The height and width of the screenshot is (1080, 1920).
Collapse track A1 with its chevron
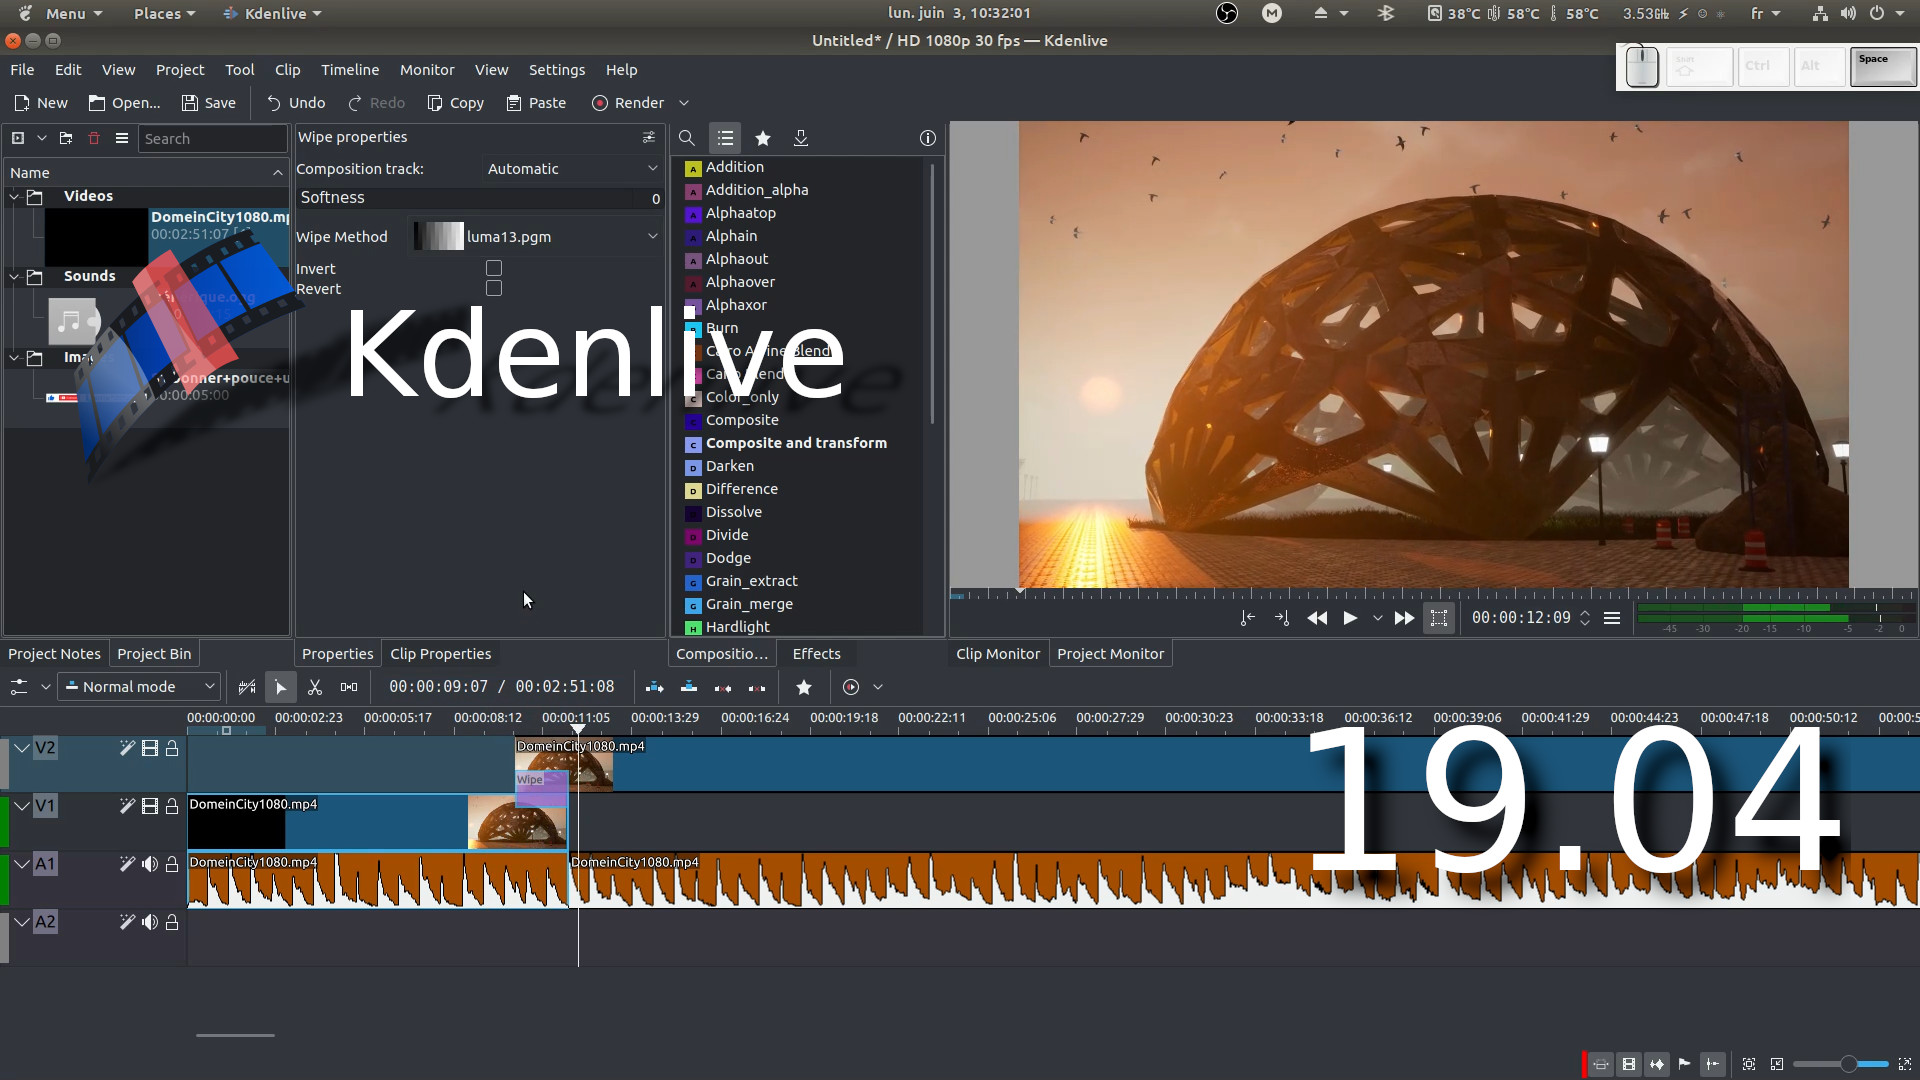pos(21,864)
